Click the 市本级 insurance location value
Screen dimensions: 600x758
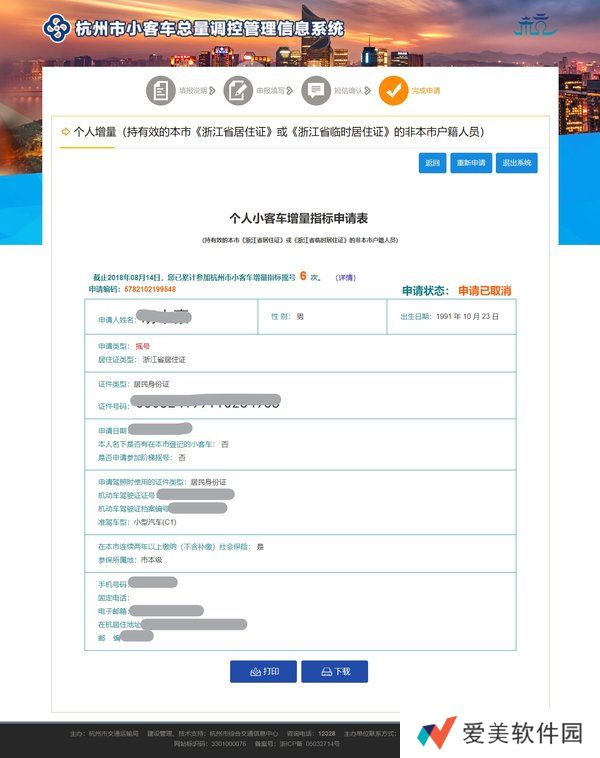click(x=151, y=560)
